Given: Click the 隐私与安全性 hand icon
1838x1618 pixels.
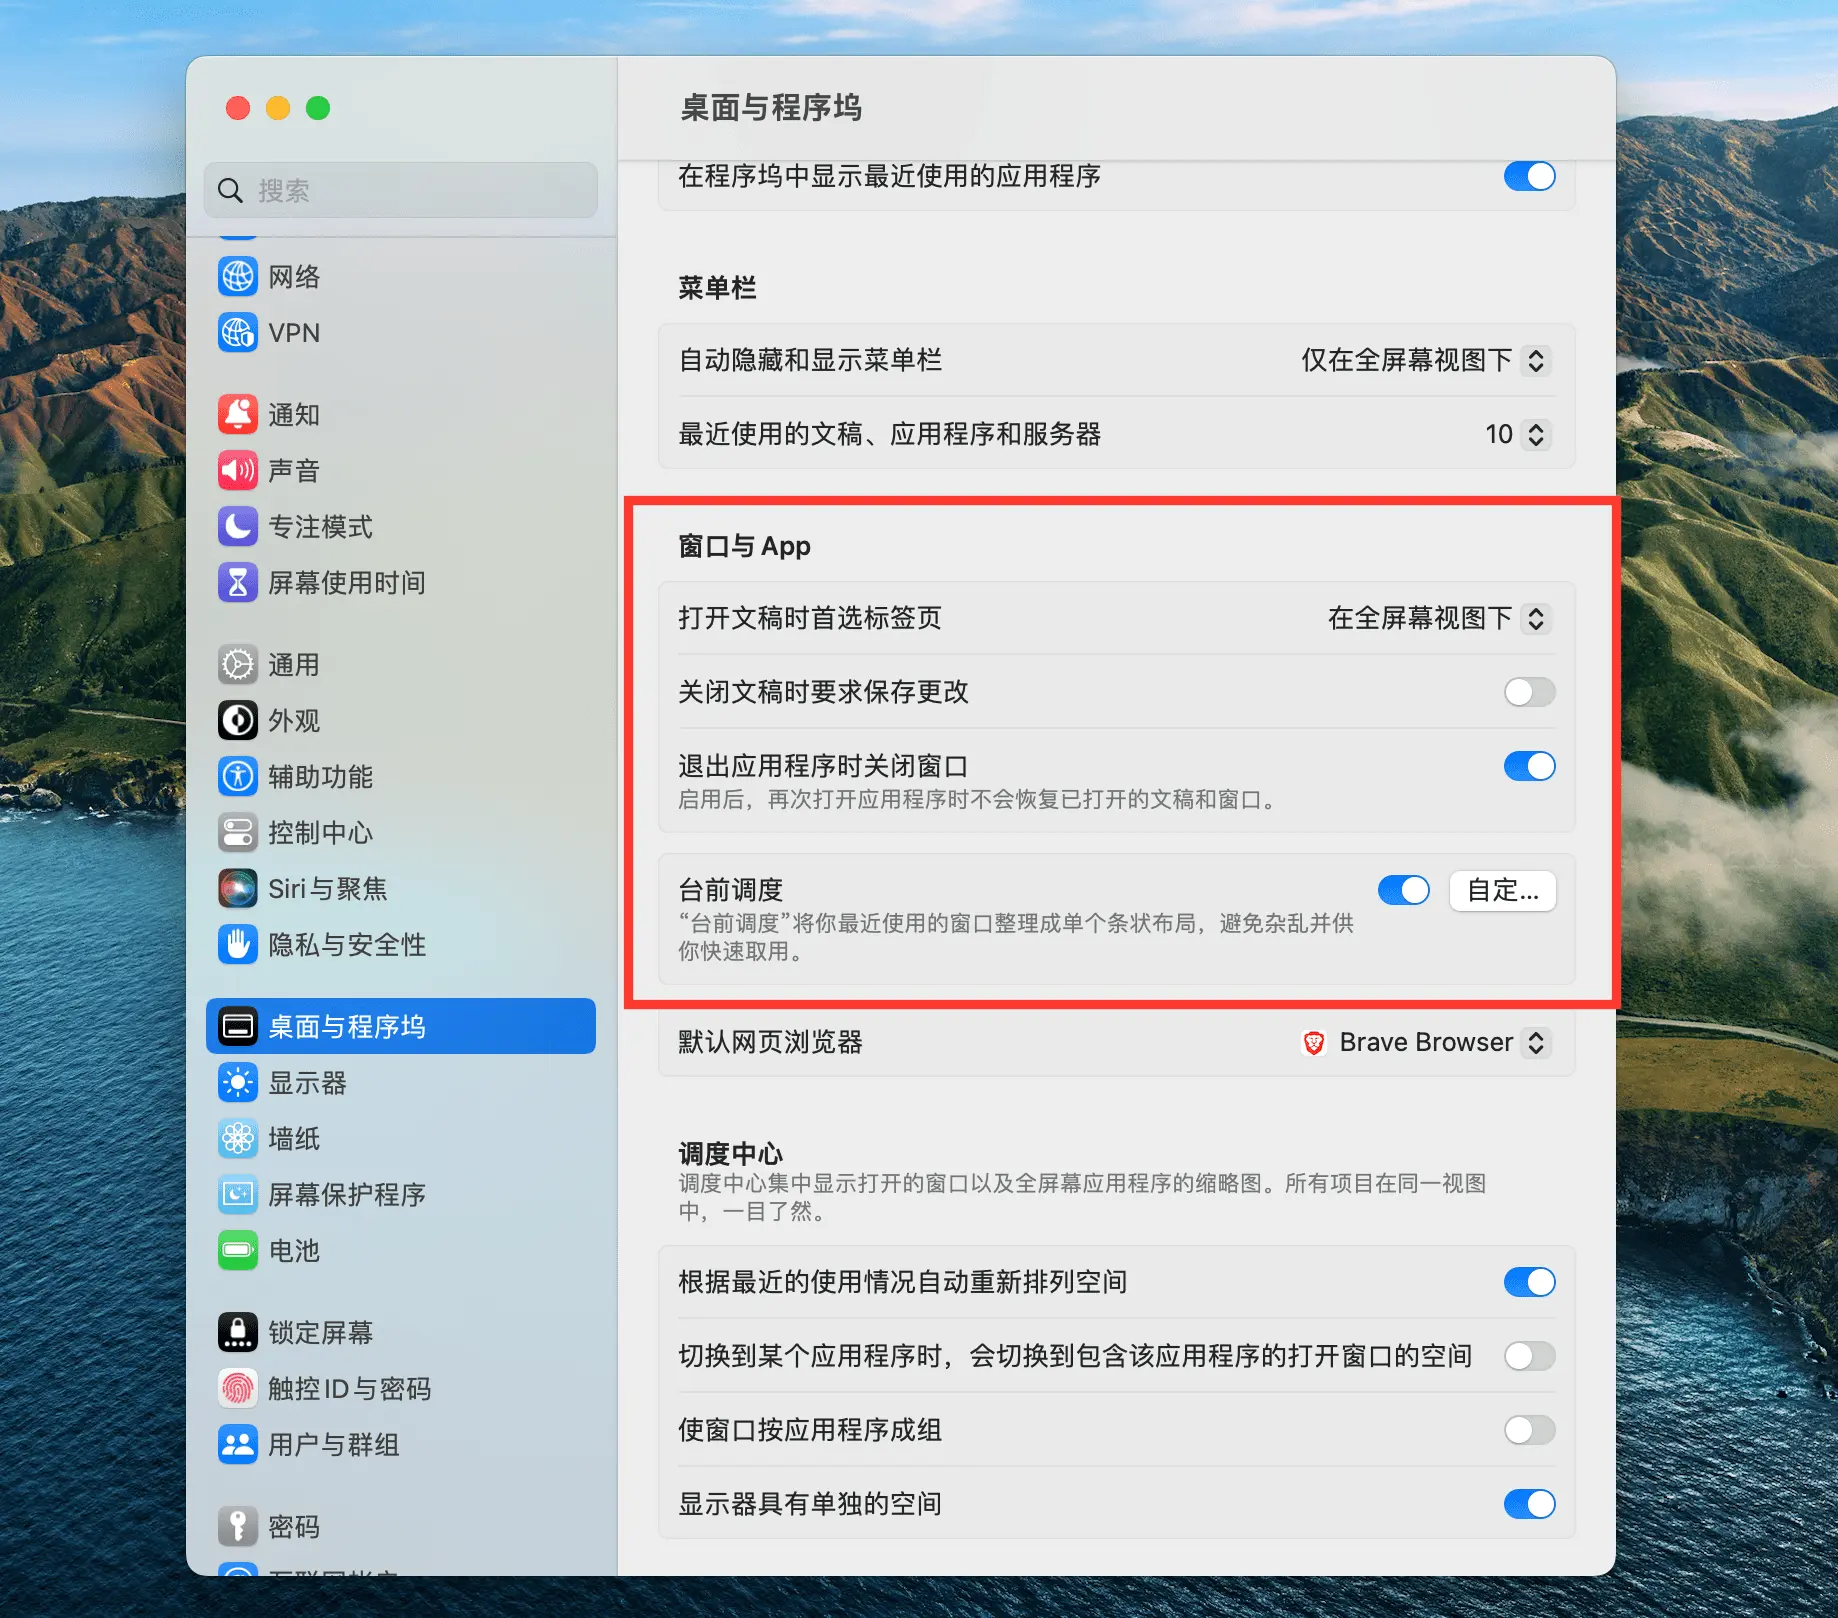Looking at the screenshot, I should tap(238, 944).
